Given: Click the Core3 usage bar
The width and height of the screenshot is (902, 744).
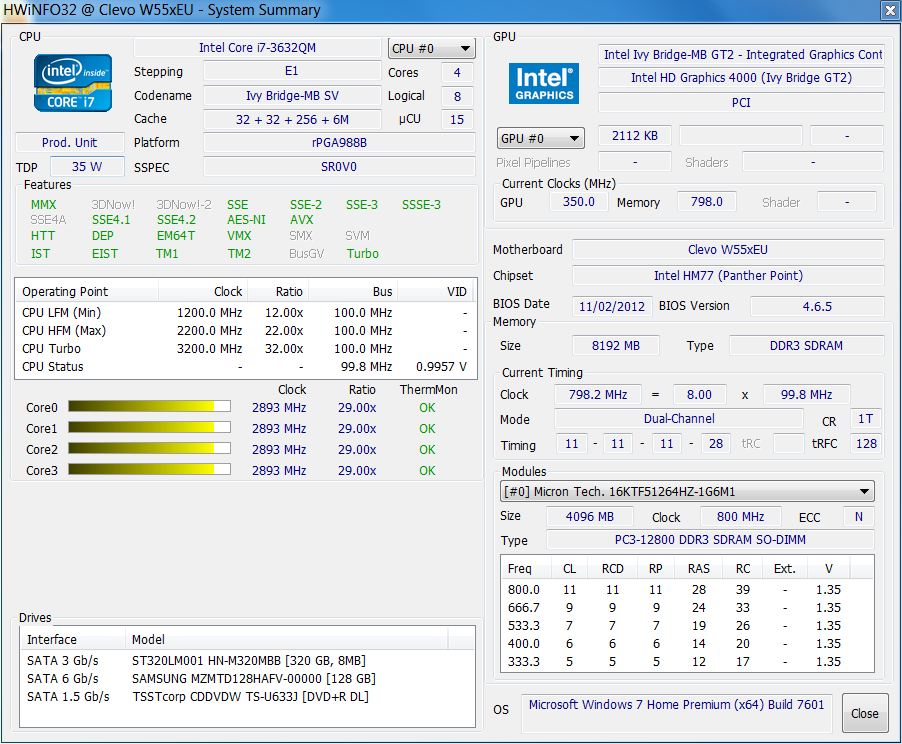Looking at the screenshot, I should click(x=150, y=470).
